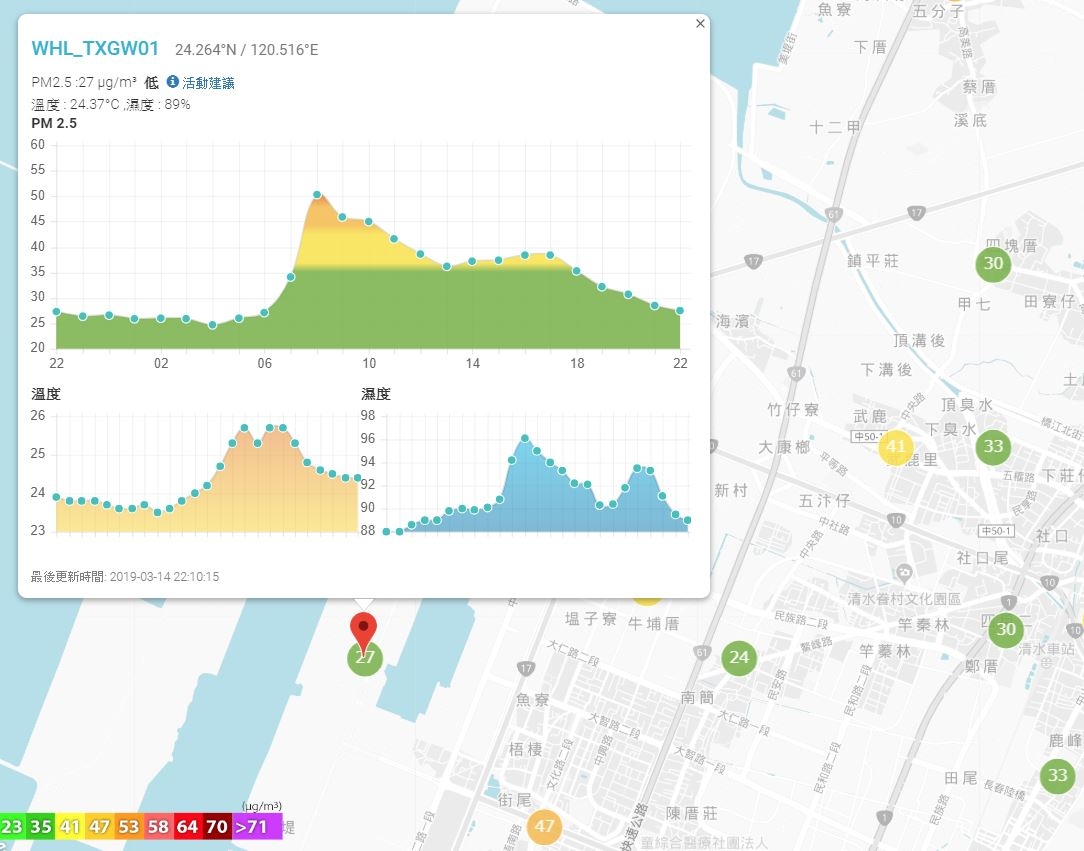The height and width of the screenshot is (851, 1084).
Task: Click the highest humidity chart data point
Action: click(525, 438)
